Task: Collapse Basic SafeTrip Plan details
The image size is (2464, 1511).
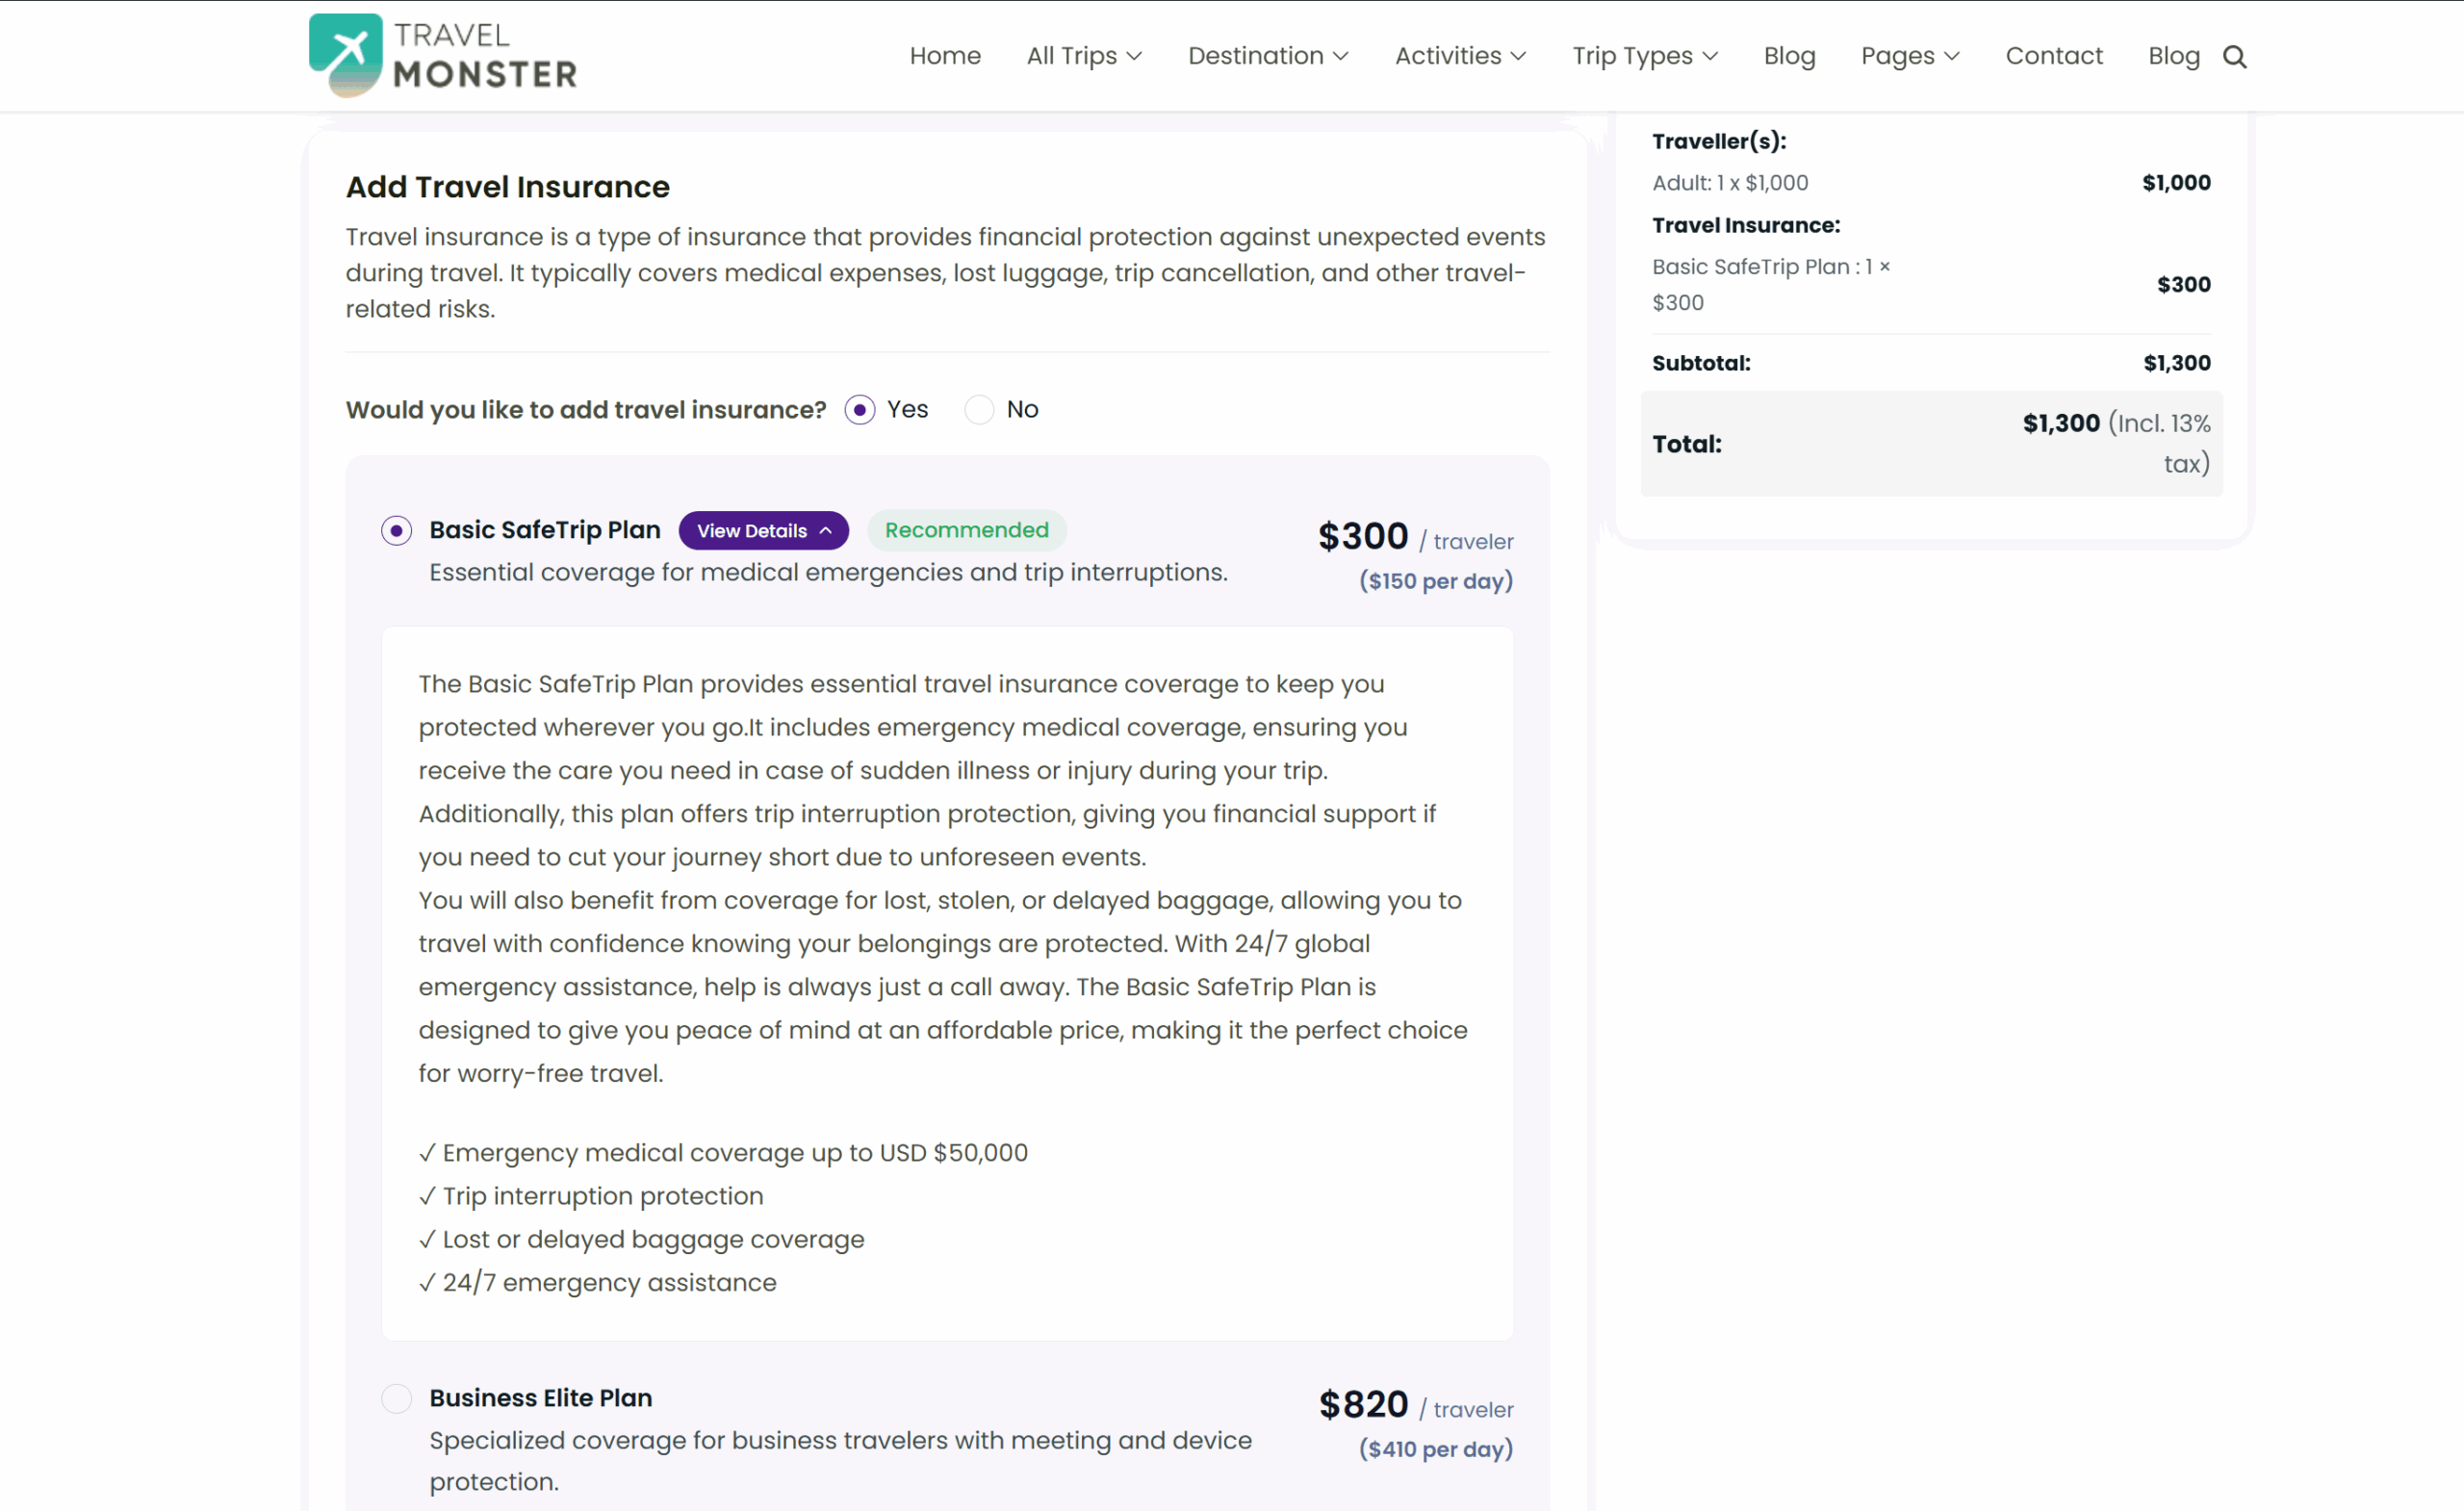Action: [763, 531]
